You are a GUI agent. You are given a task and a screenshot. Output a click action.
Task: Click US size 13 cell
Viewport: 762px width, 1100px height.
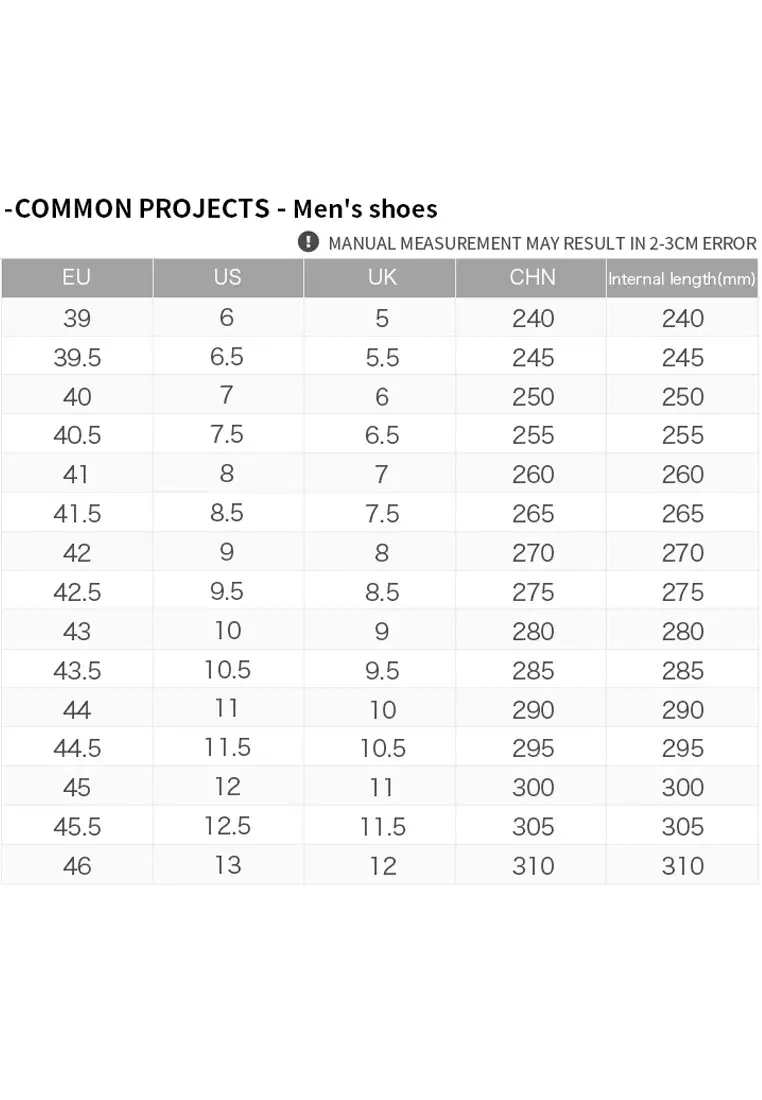(227, 865)
